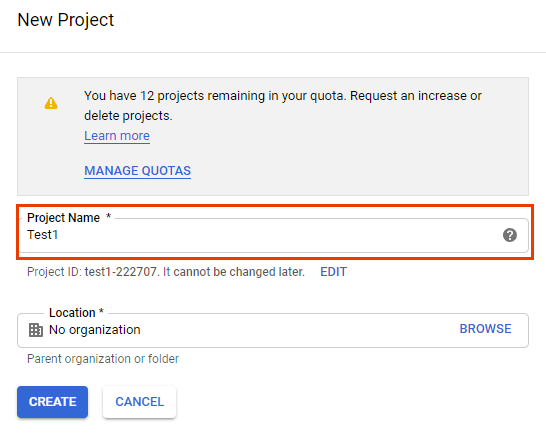Click the required asterisk beside Project Name
Screen dimensions: 546x433
pyautogui.click(x=108, y=217)
